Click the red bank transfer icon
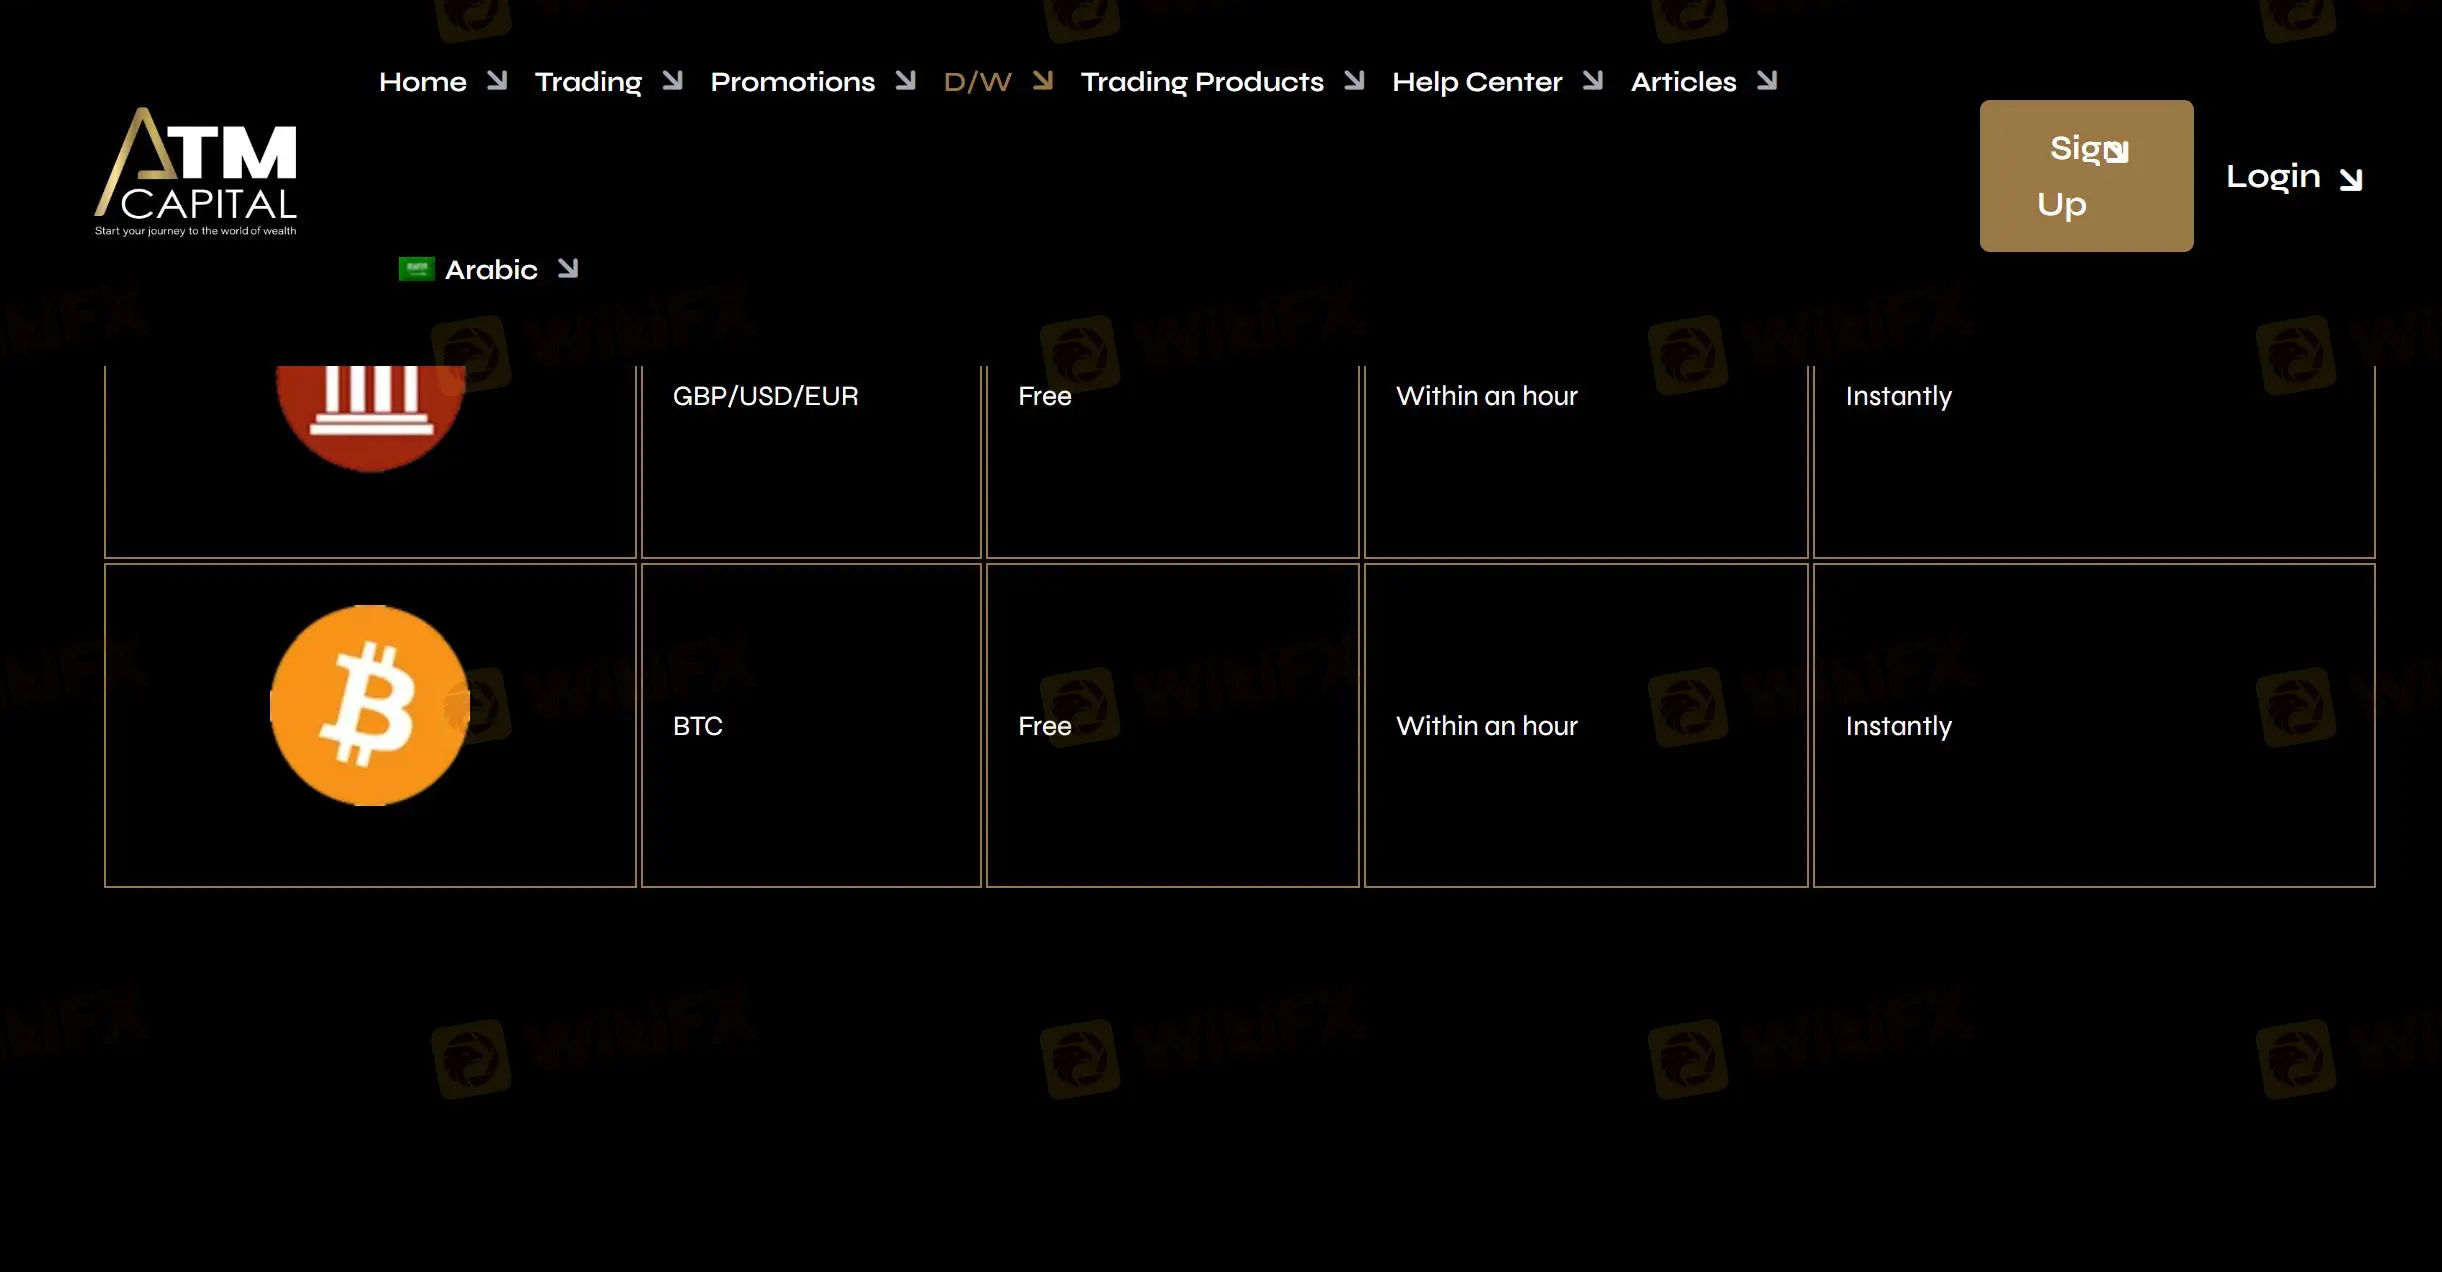Image resolution: width=2442 pixels, height=1272 pixels. [x=370, y=415]
